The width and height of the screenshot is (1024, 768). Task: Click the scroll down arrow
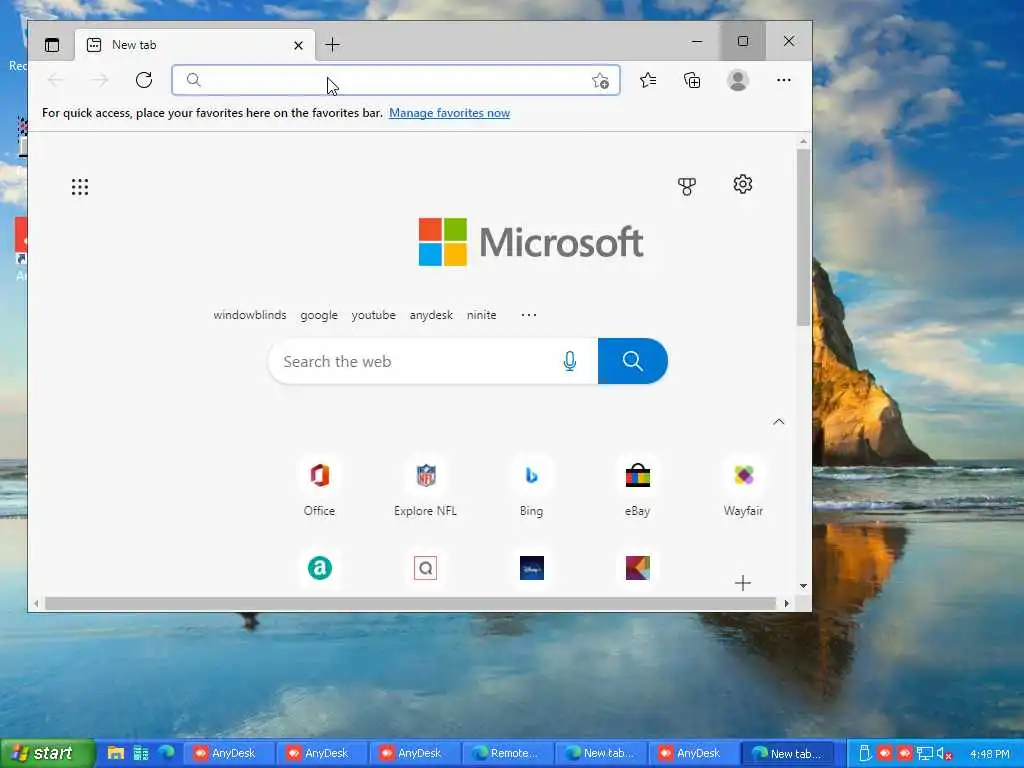(x=803, y=586)
